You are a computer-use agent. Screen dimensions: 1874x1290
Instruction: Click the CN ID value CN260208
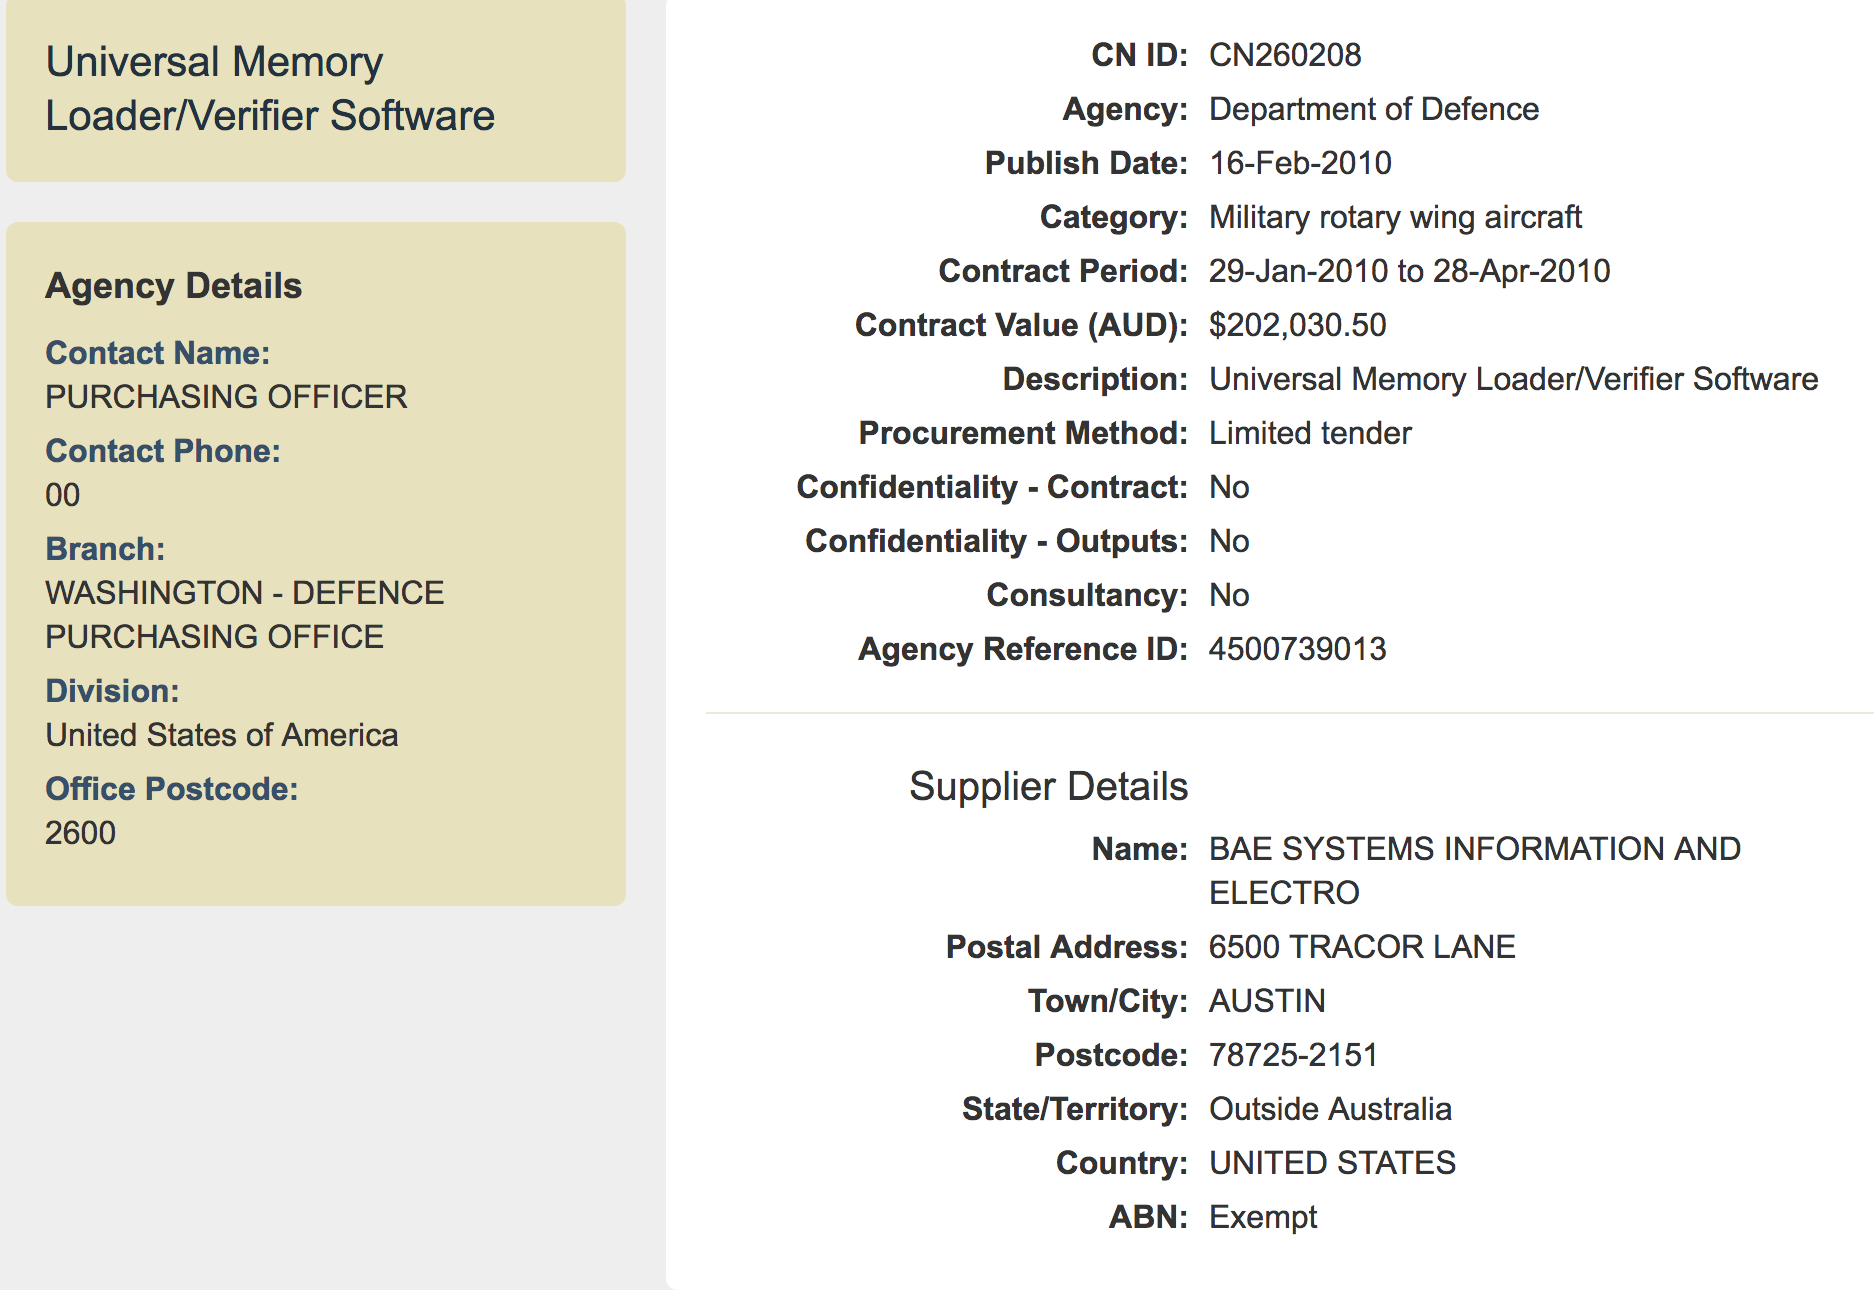(1285, 55)
